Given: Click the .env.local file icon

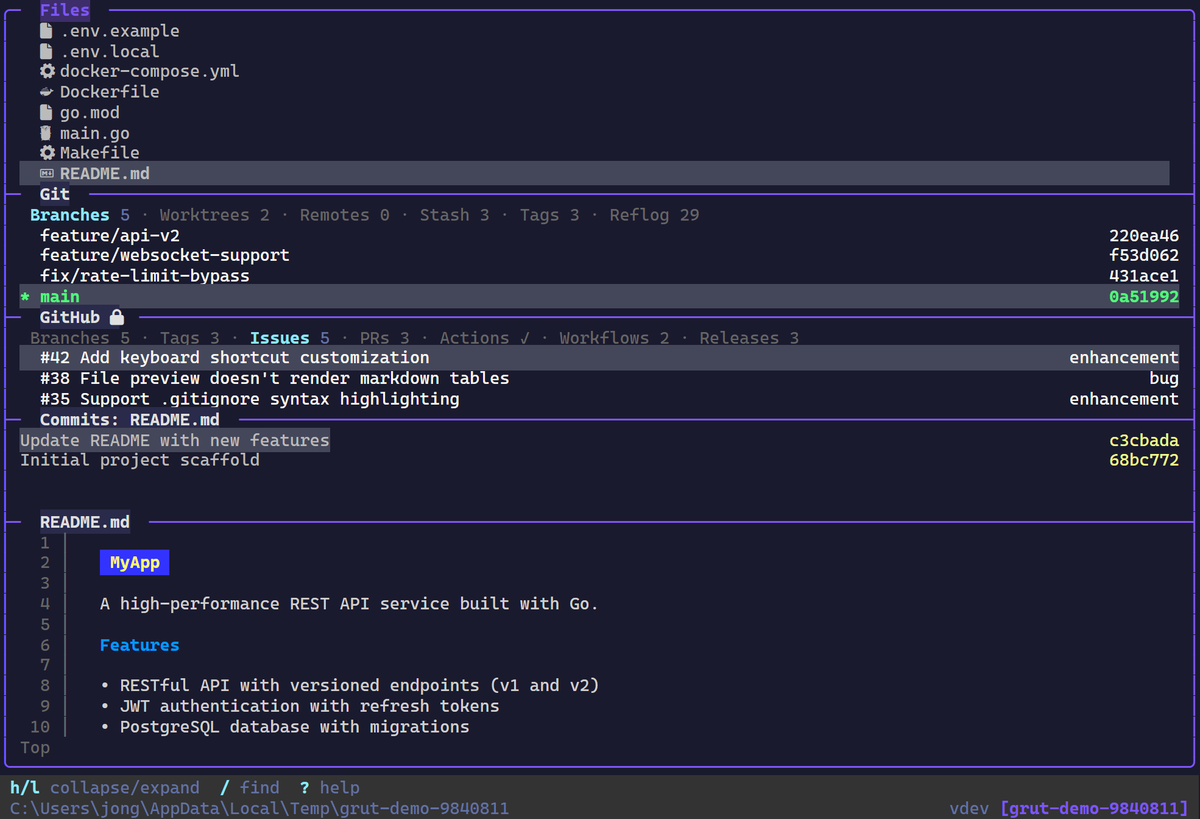Looking at the screenshot, I should pos(46,51).
